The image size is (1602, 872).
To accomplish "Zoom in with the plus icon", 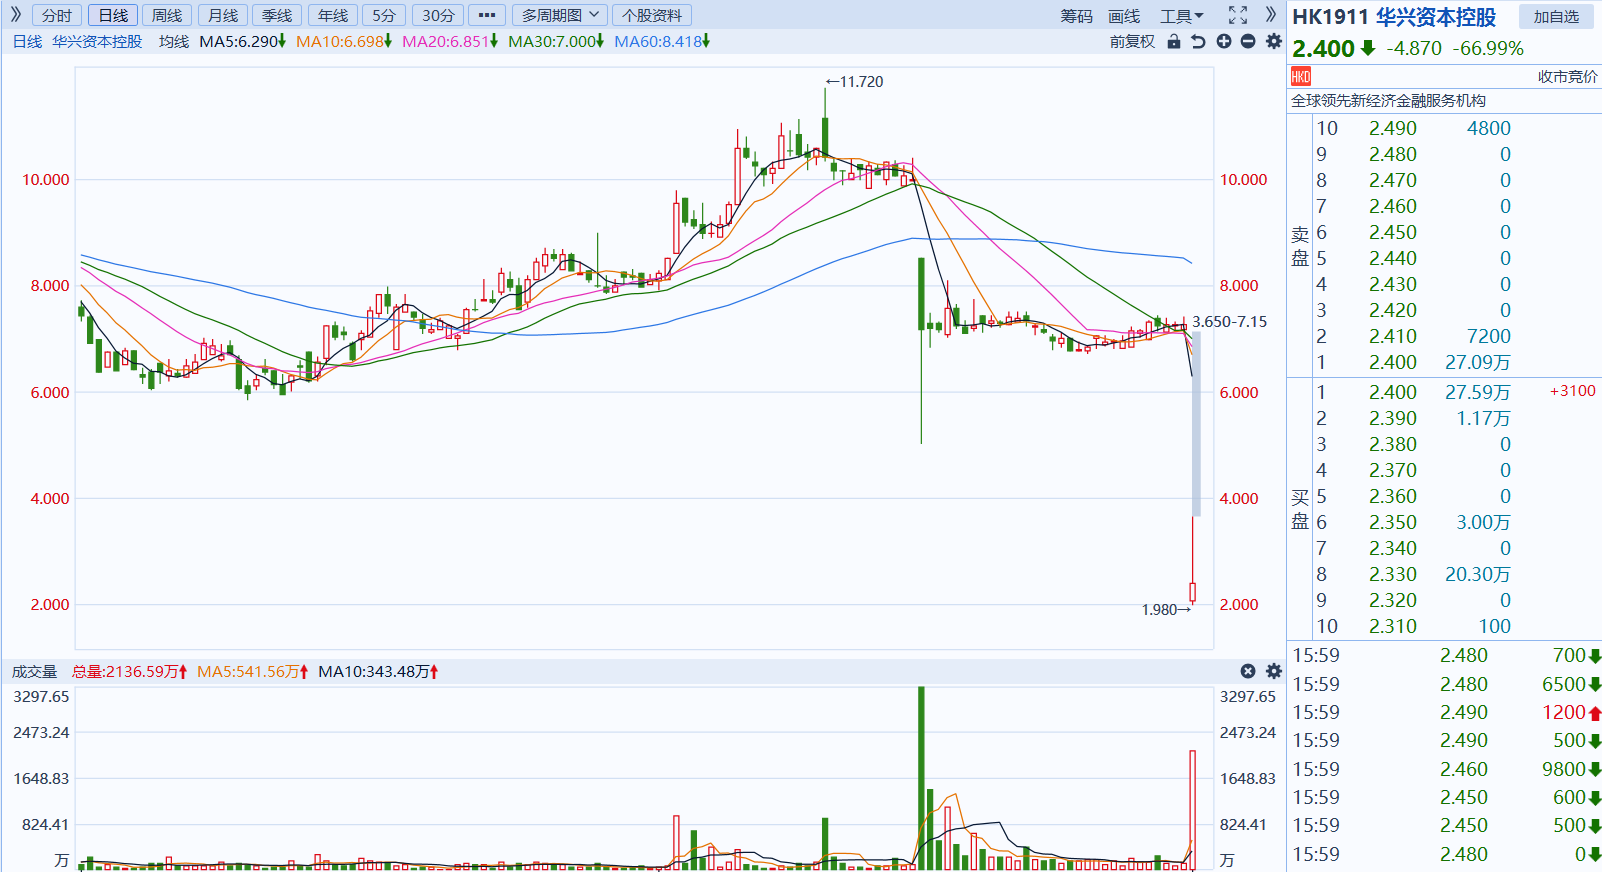I will [1224, 41].
